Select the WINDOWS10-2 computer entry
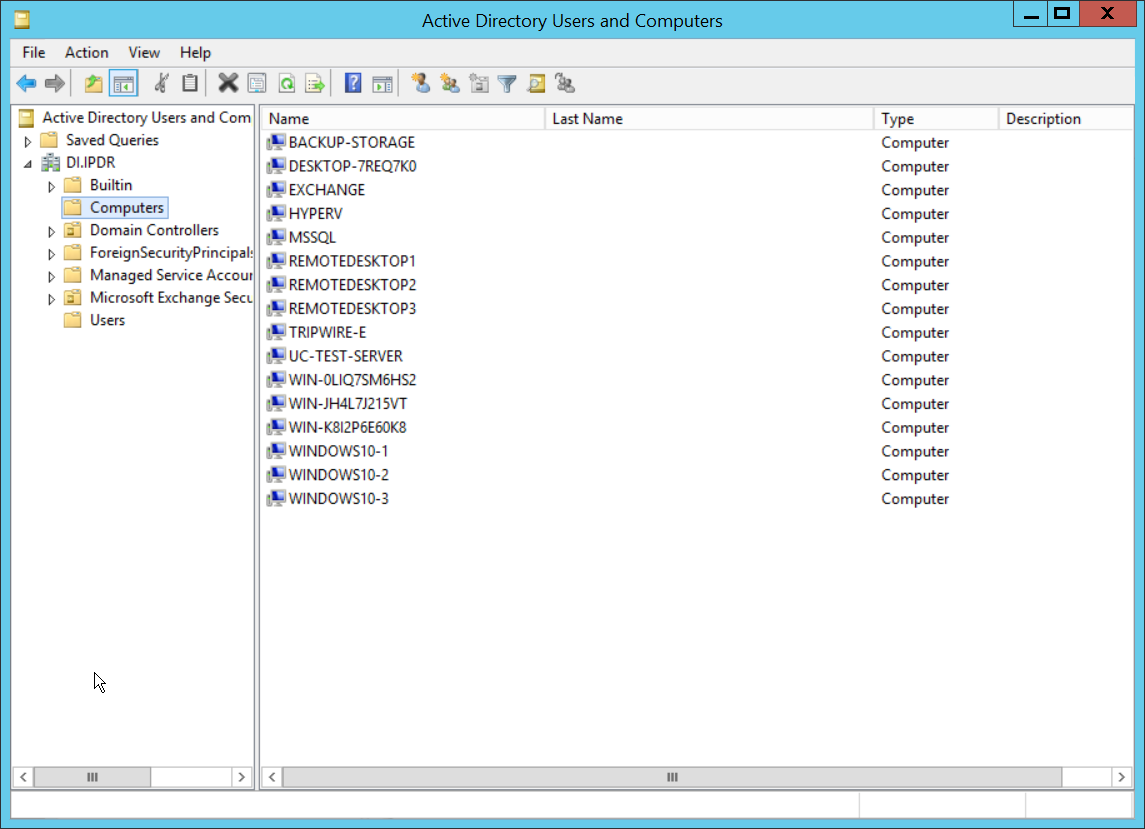This screenshot has height=829, width=1145. click(x=338, y=475)
